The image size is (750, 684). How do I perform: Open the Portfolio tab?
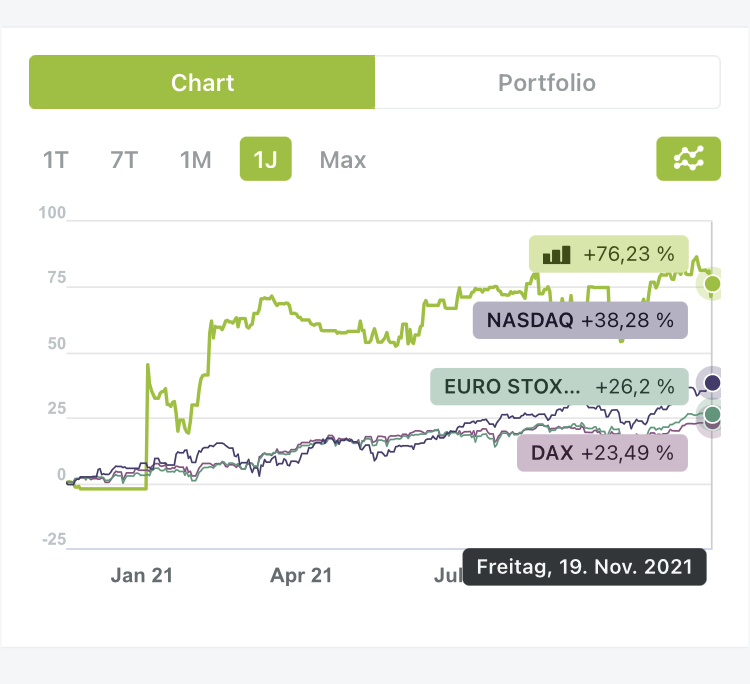[x=547, y=82]
